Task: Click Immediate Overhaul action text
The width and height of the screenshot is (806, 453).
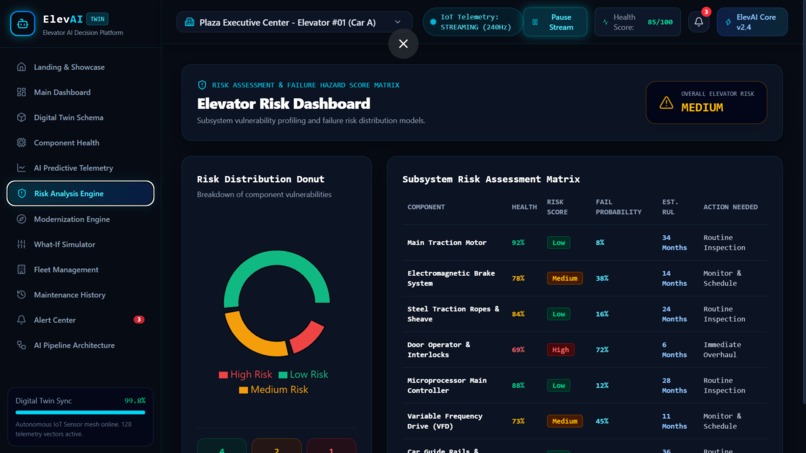Action: pyautogui.click(x=722, y=350)
